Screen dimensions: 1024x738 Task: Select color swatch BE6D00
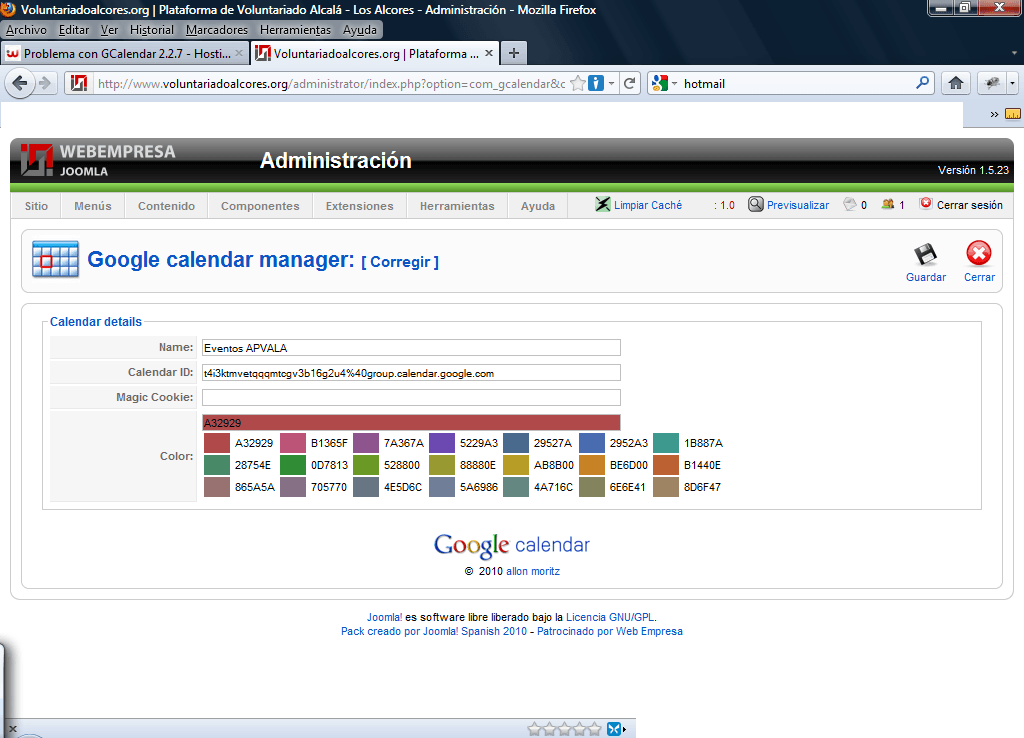[592, 465]
